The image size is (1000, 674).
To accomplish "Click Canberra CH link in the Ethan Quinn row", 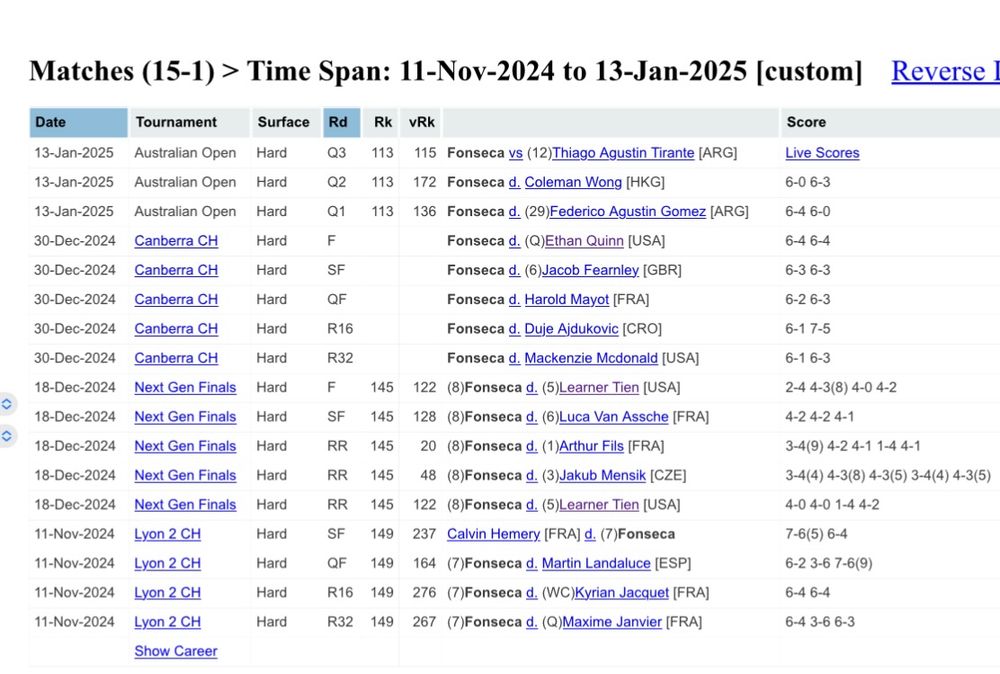I will 175,241.
